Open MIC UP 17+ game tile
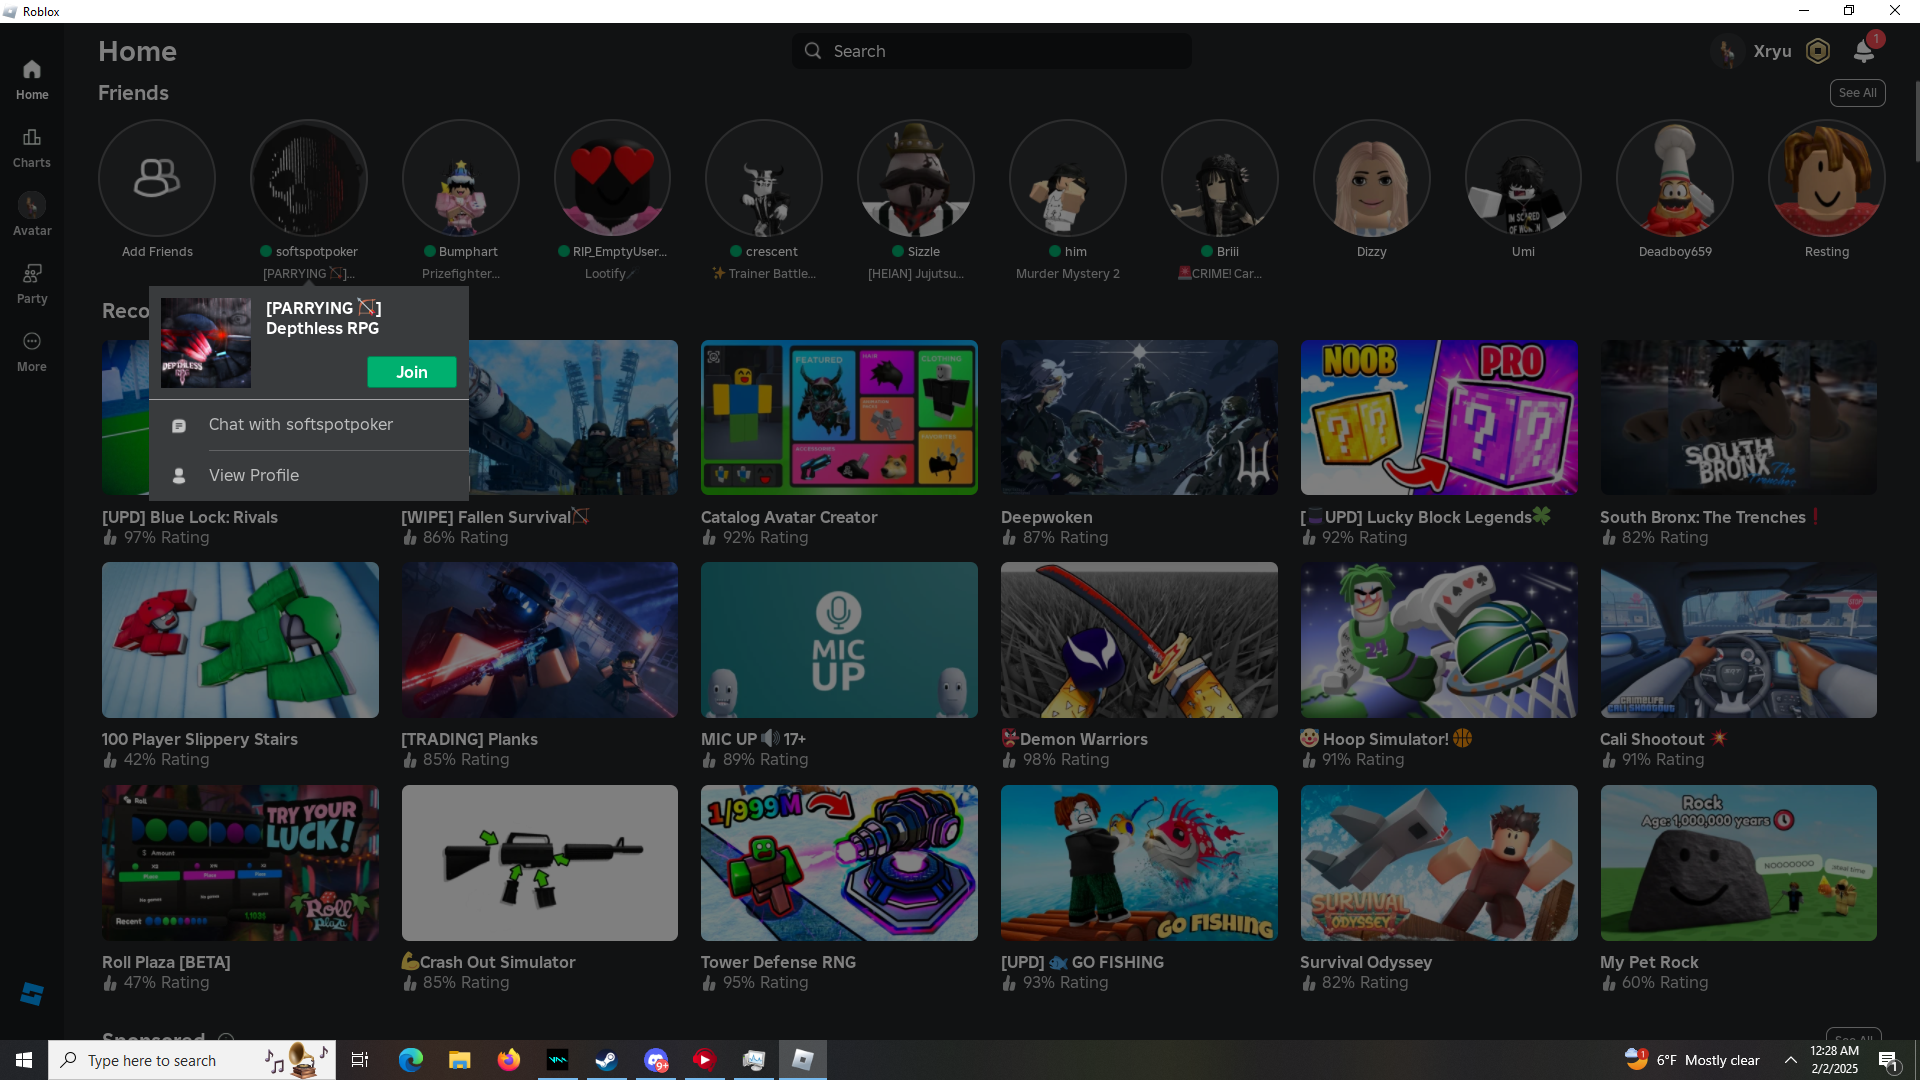This screenshot has width=1920, height=1080. [x=839, y=640]
